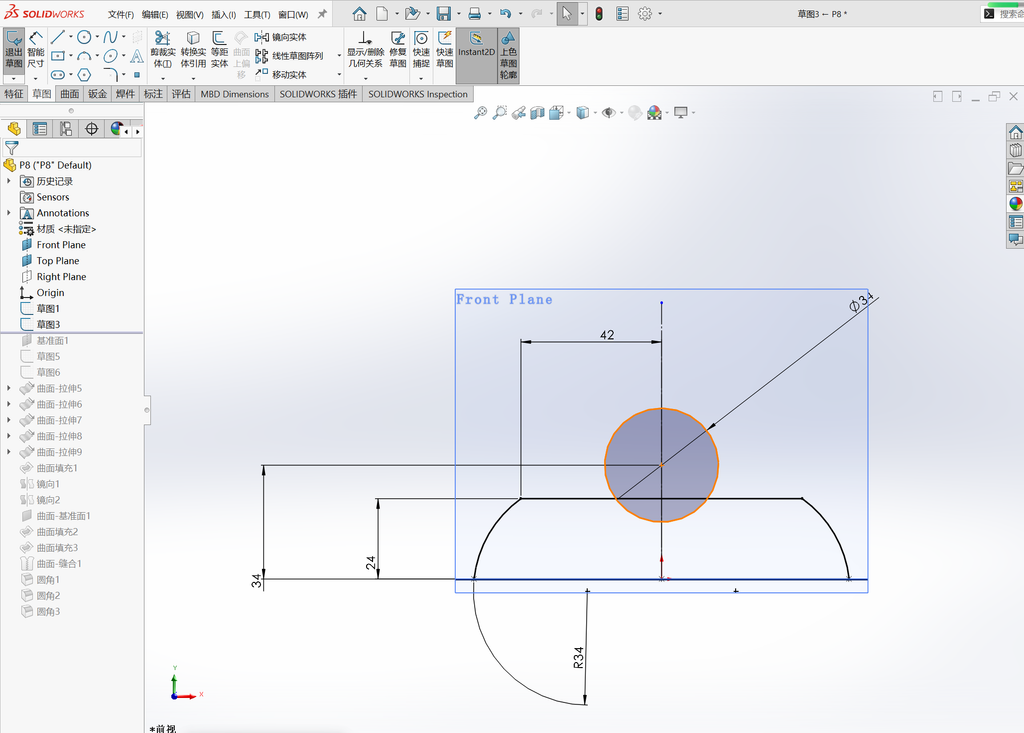The height and width of the screenshot is (733, 1024).
Task: Click the Repair Sketch (修复草图) tool
Action: tap(398, 50)
